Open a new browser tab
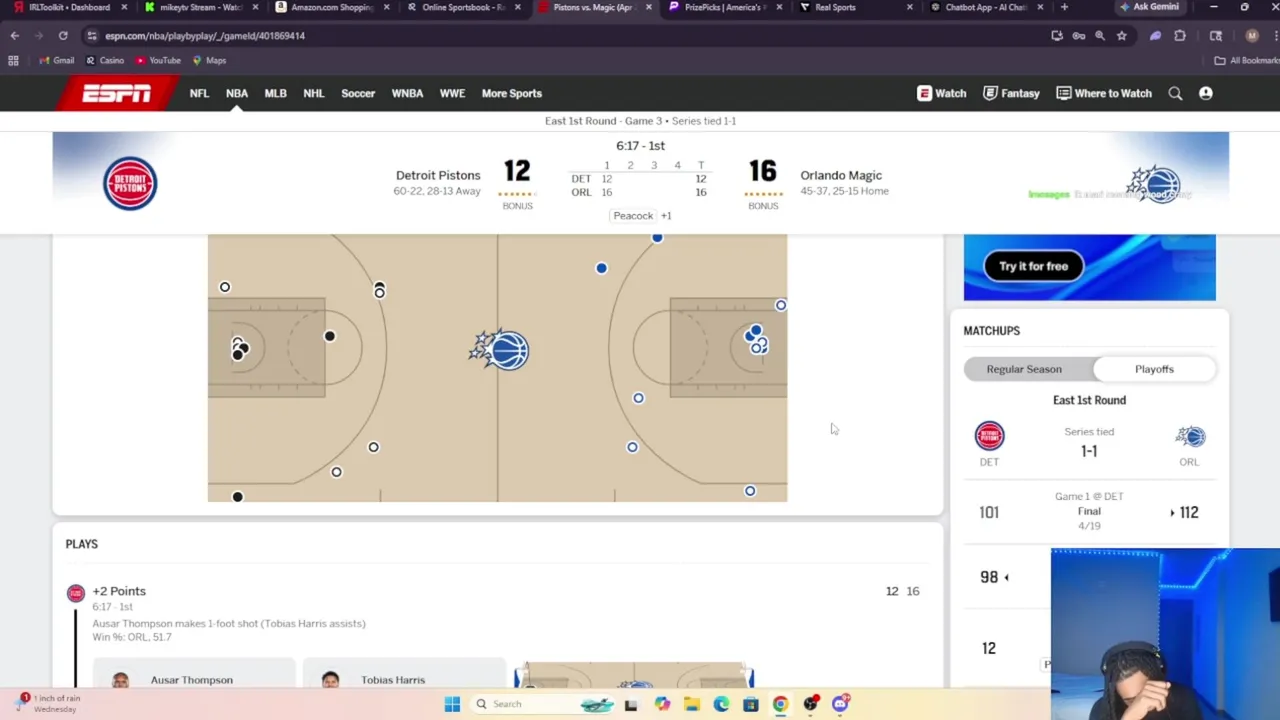 pos(1064,7)
